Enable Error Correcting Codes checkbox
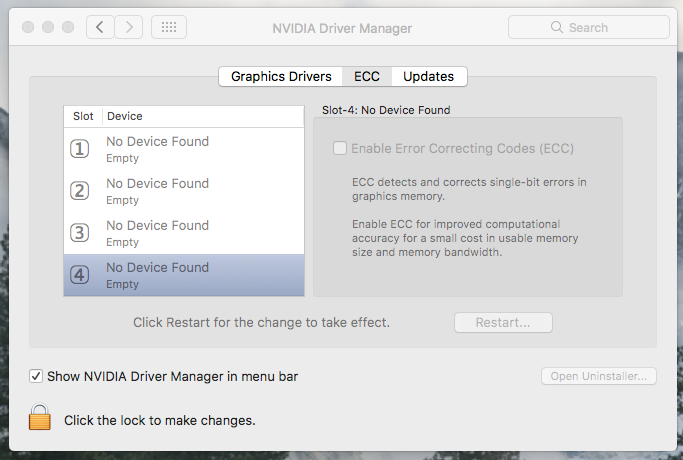 (x=340, y=149)
